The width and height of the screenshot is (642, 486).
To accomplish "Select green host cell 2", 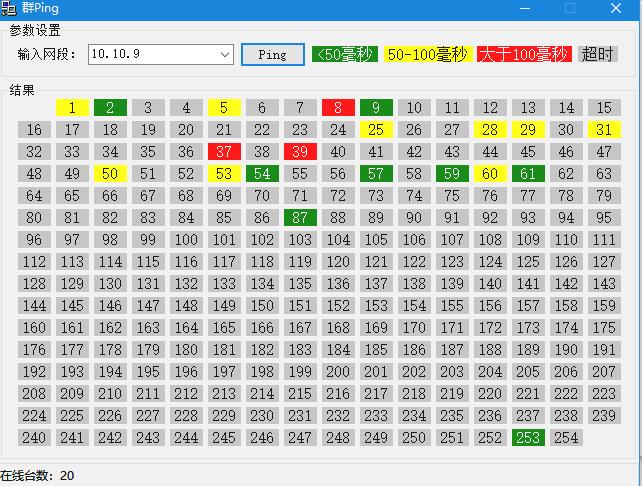I will click(x=110, y=108).
